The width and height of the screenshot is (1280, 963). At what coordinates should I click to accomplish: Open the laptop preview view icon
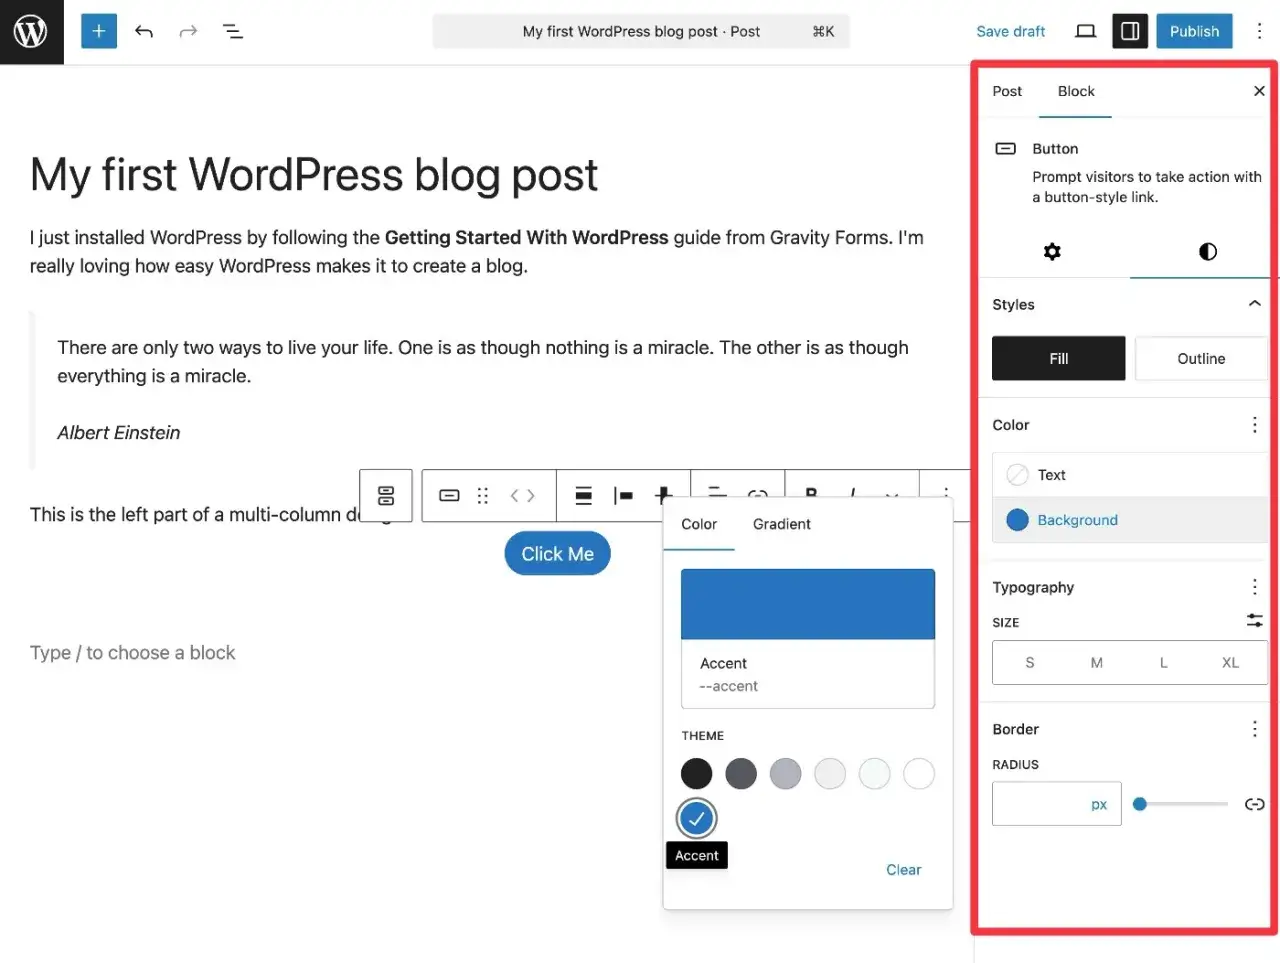[x=1085, y=31]
